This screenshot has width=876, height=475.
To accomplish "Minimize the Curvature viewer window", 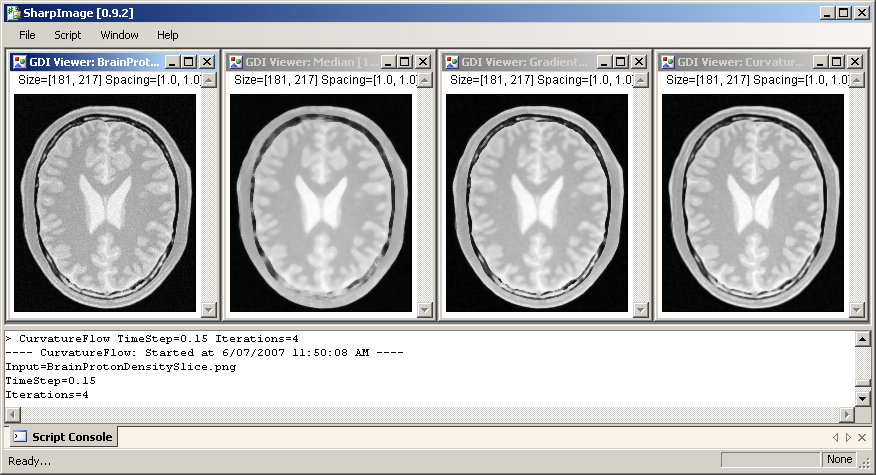I will point(819,62).
